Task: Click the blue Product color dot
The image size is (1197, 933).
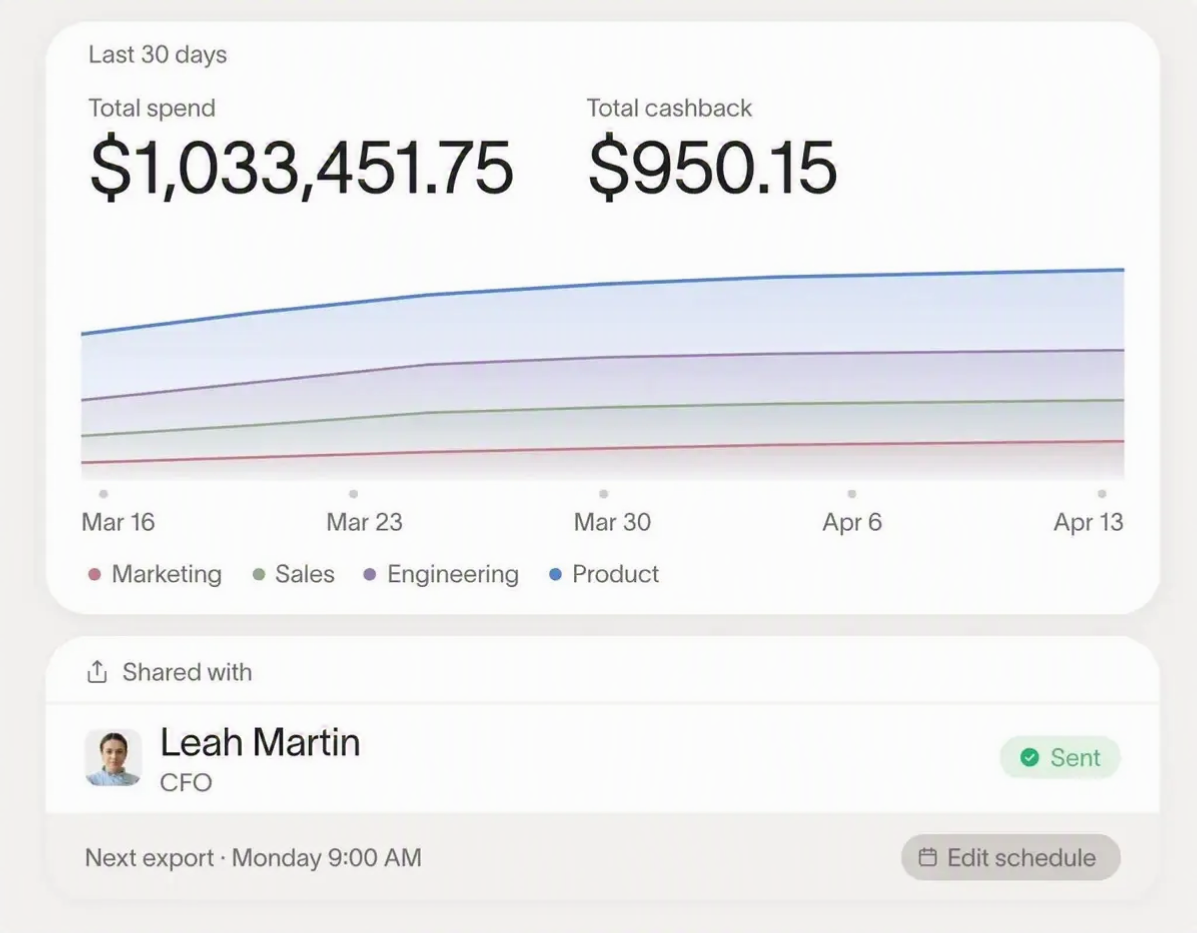Action: (556, 574)
